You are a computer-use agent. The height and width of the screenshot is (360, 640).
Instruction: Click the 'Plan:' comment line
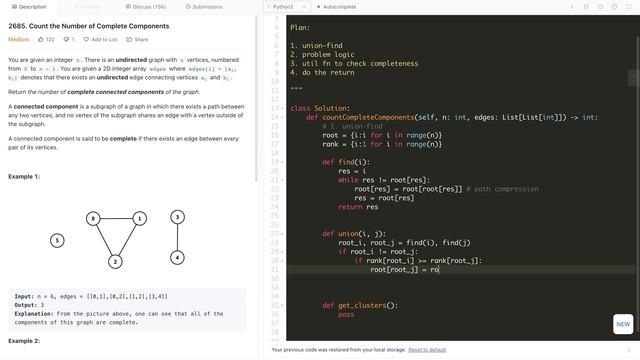(x=300, y=28)
